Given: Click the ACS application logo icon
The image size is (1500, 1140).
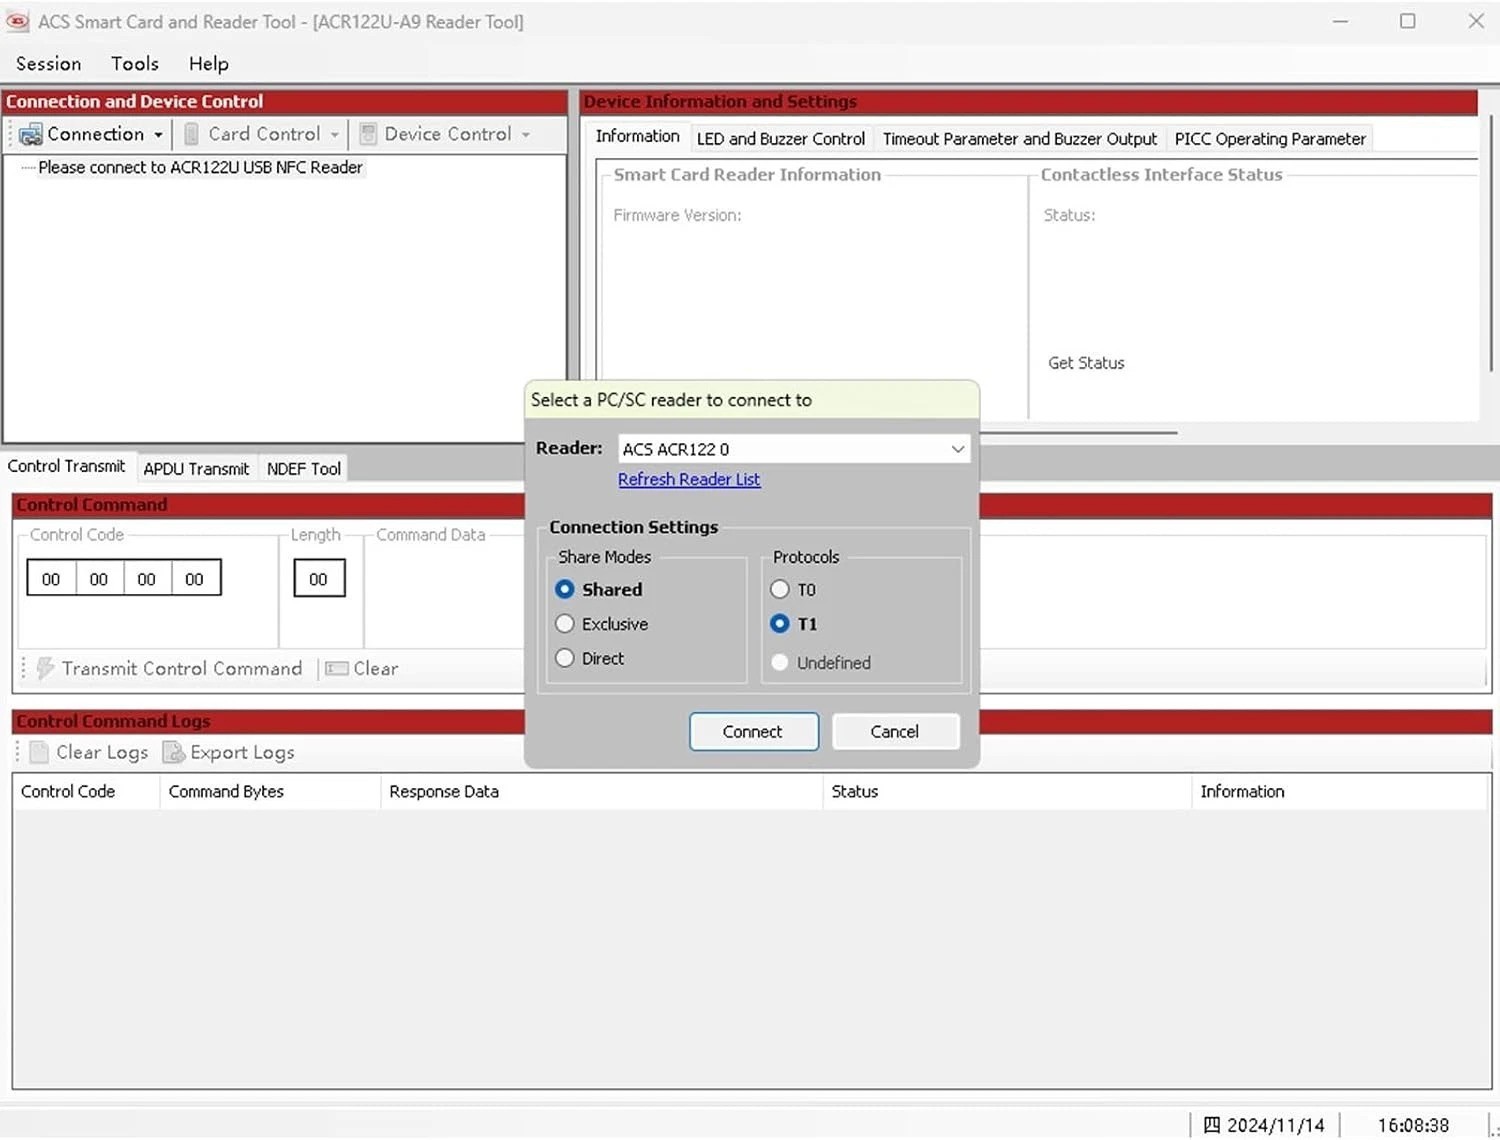Looking at the screenshot, I should tap(17, 21).
